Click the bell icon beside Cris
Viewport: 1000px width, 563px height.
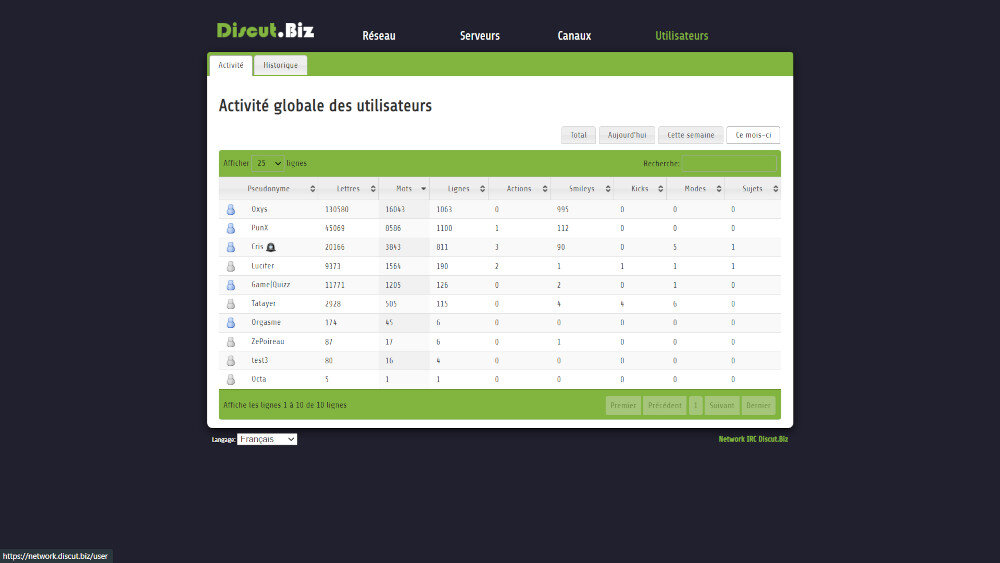coord(271,247)
